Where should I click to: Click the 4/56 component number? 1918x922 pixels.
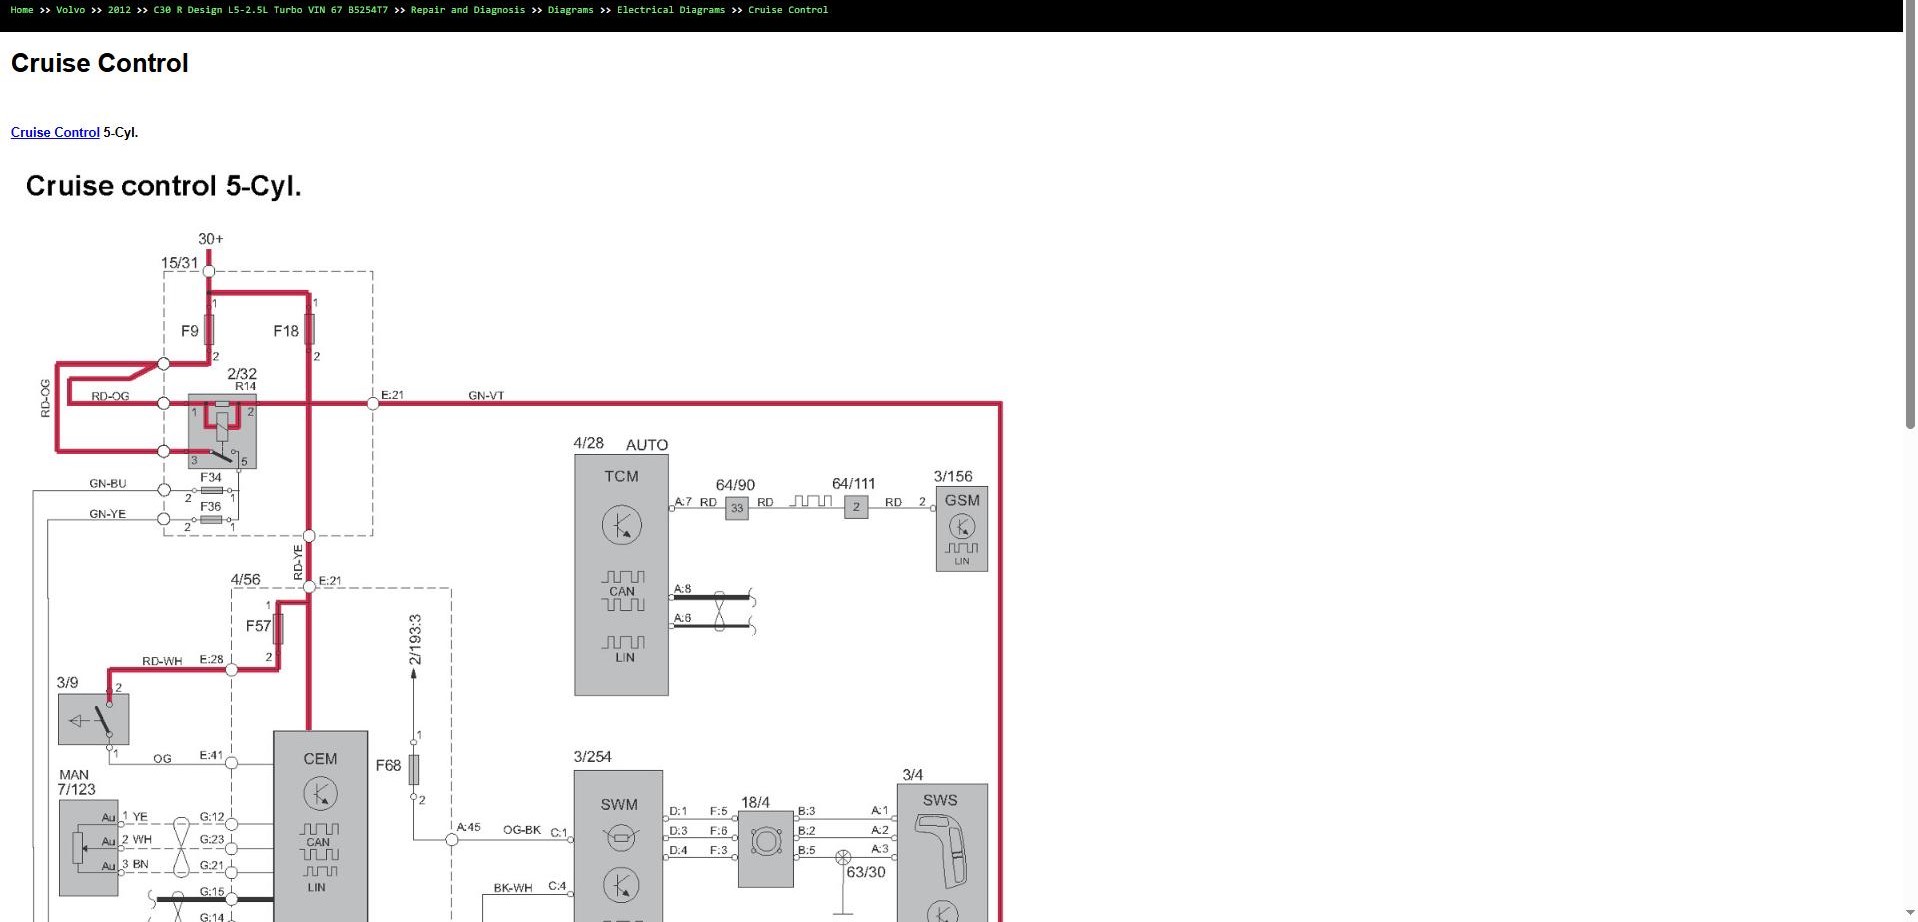pyautogui.click(x=245, y=580)
